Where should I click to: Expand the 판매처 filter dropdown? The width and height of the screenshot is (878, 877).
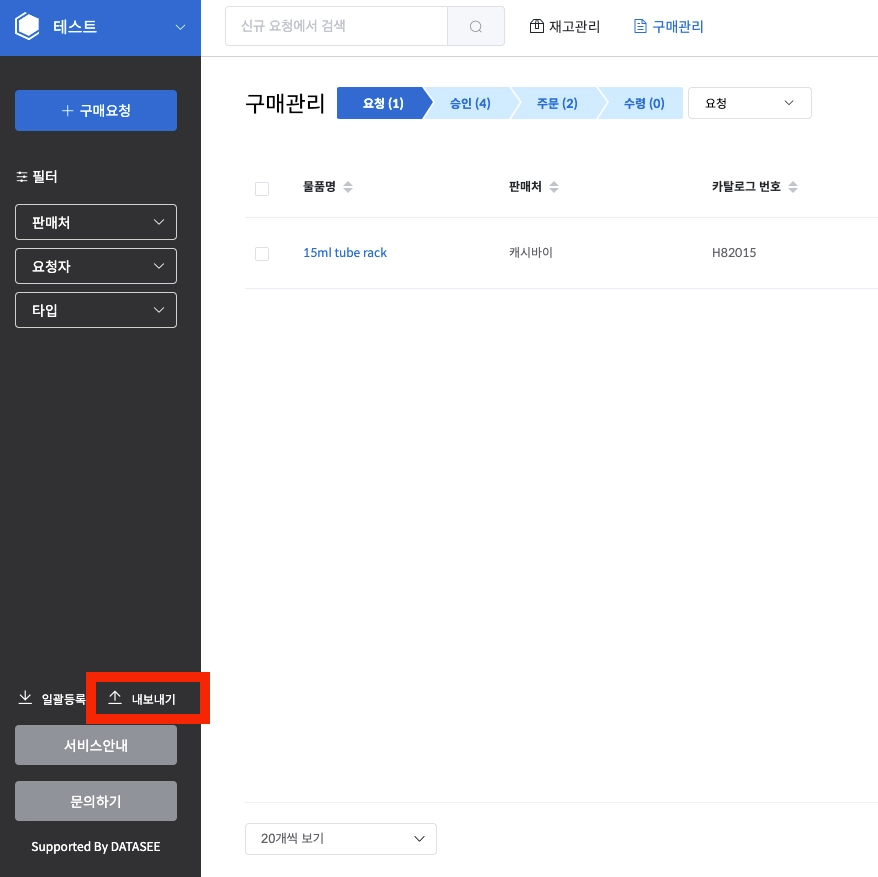(96, 222)
